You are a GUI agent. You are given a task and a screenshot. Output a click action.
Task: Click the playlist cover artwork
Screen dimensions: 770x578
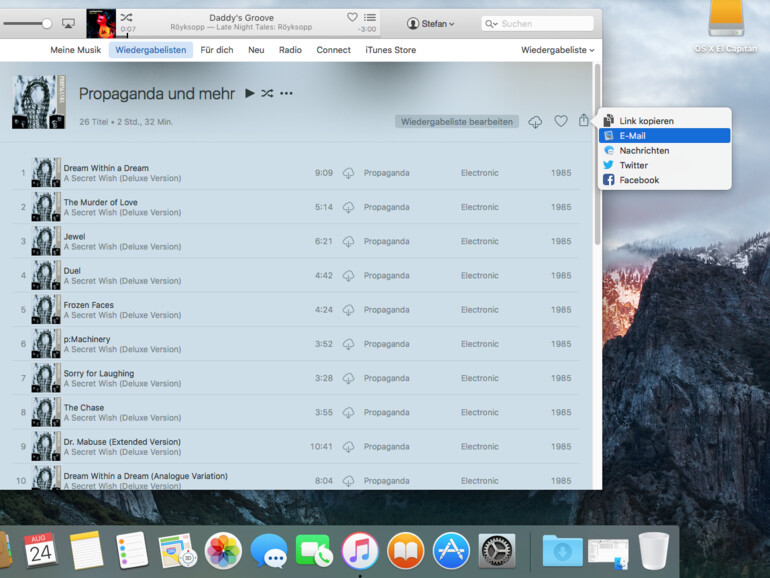(x=39, y=102)
